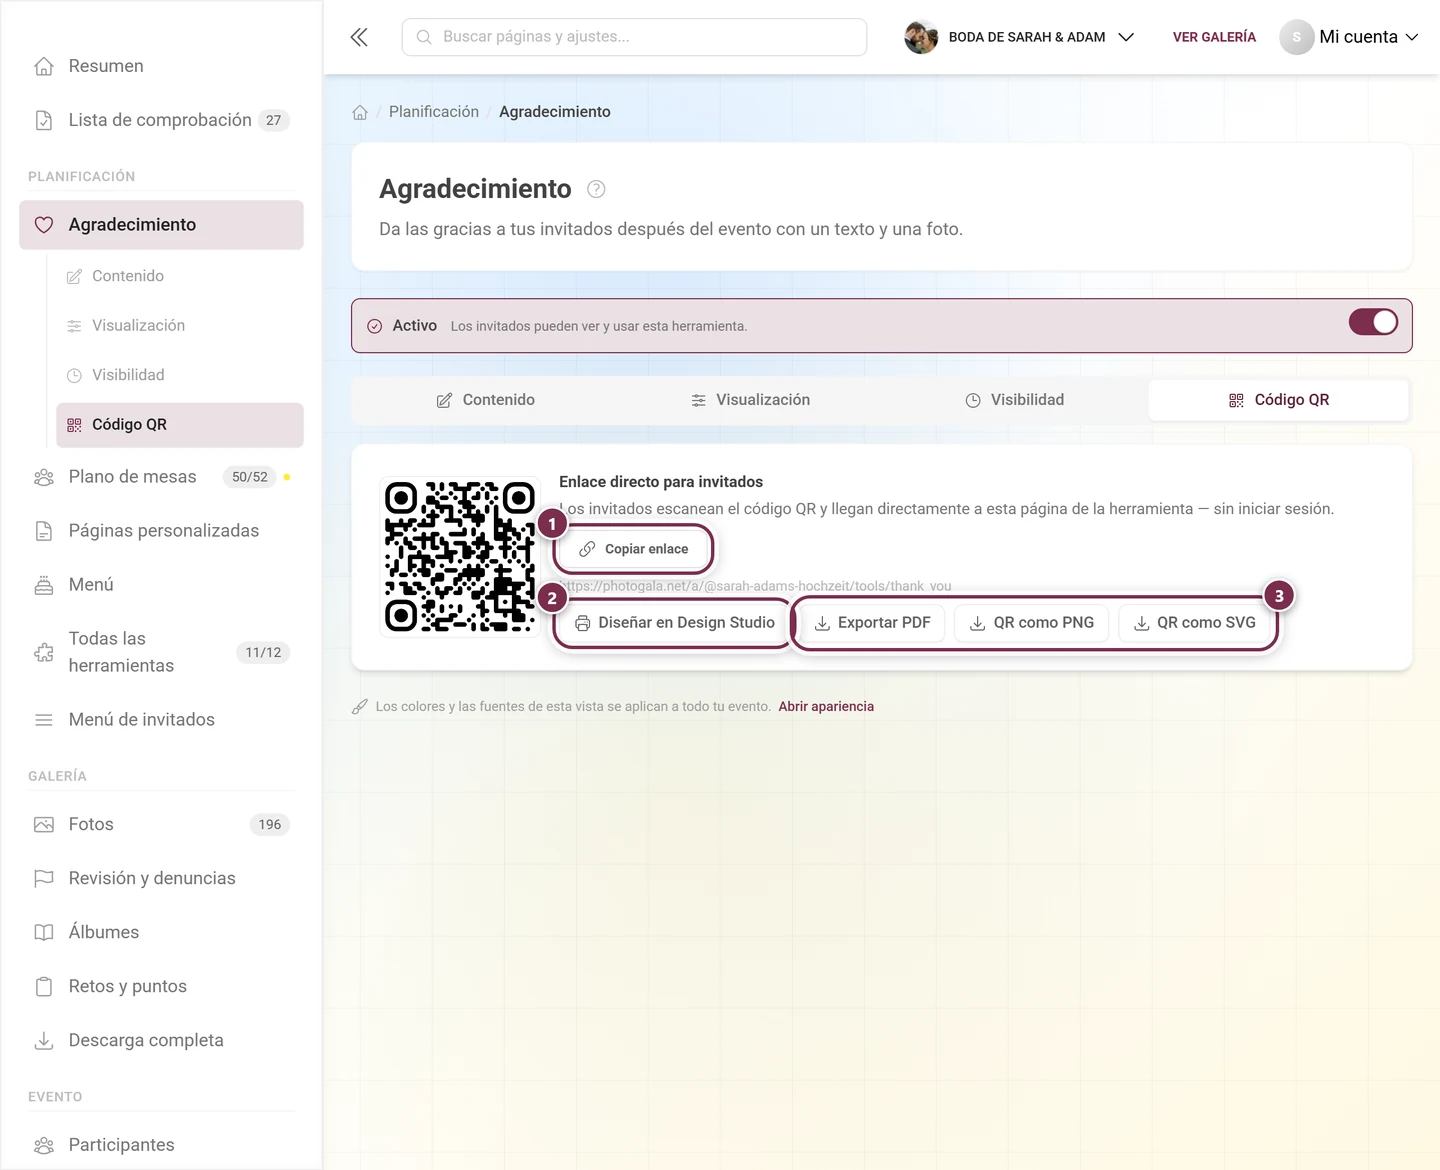The width and height of the screenshot is (1440, 1170).
Task: Download QR como PNG
Action: pyautogui.click(x=1032, y=623)
